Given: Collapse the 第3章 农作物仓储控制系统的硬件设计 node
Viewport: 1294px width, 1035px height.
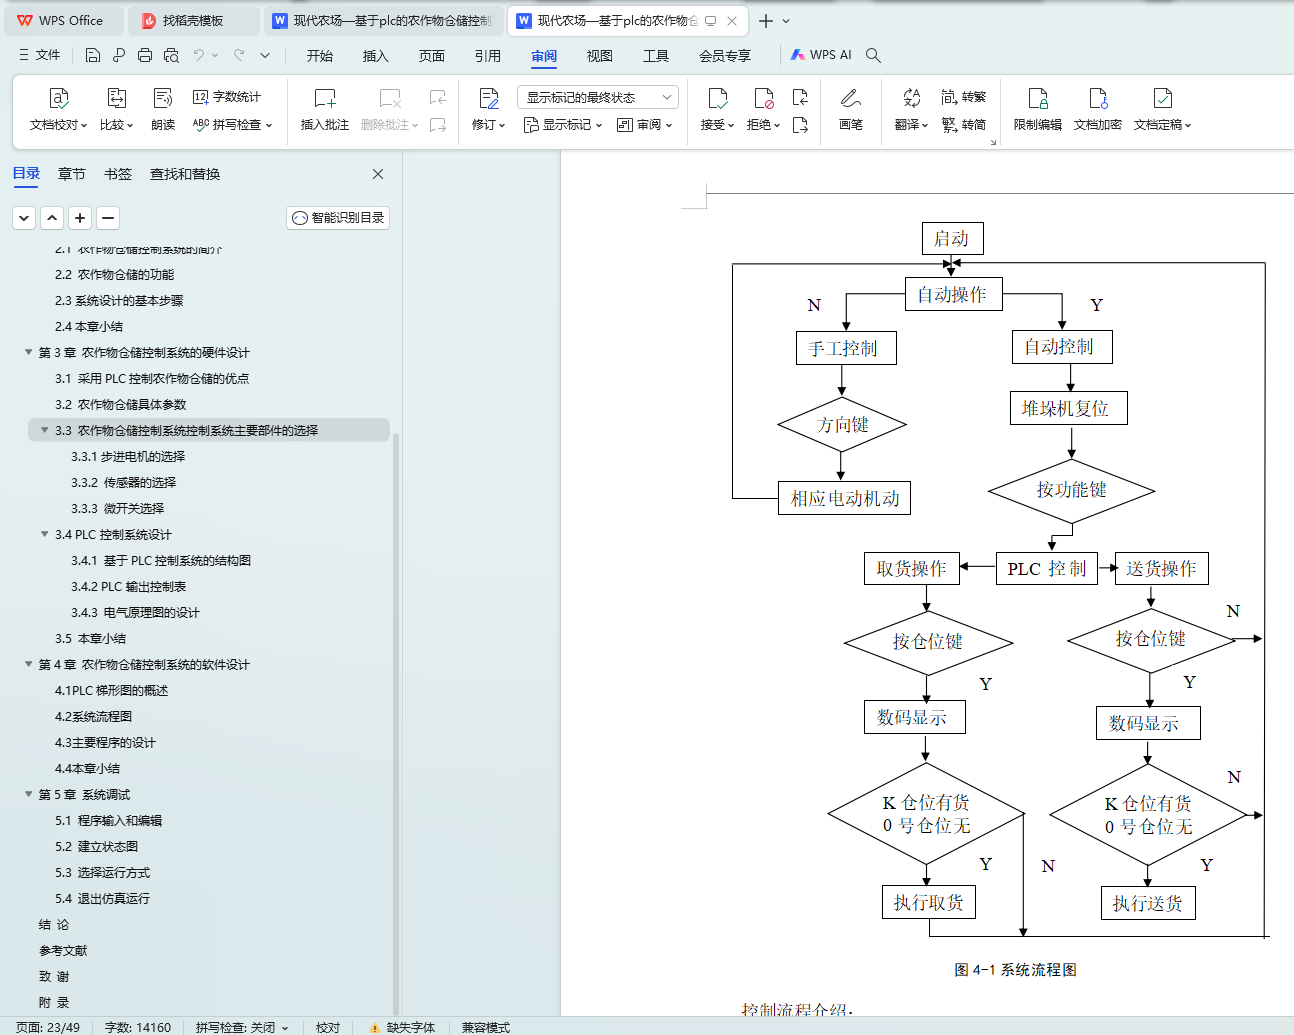Looking at the screenshot, I should pos(29,352).
